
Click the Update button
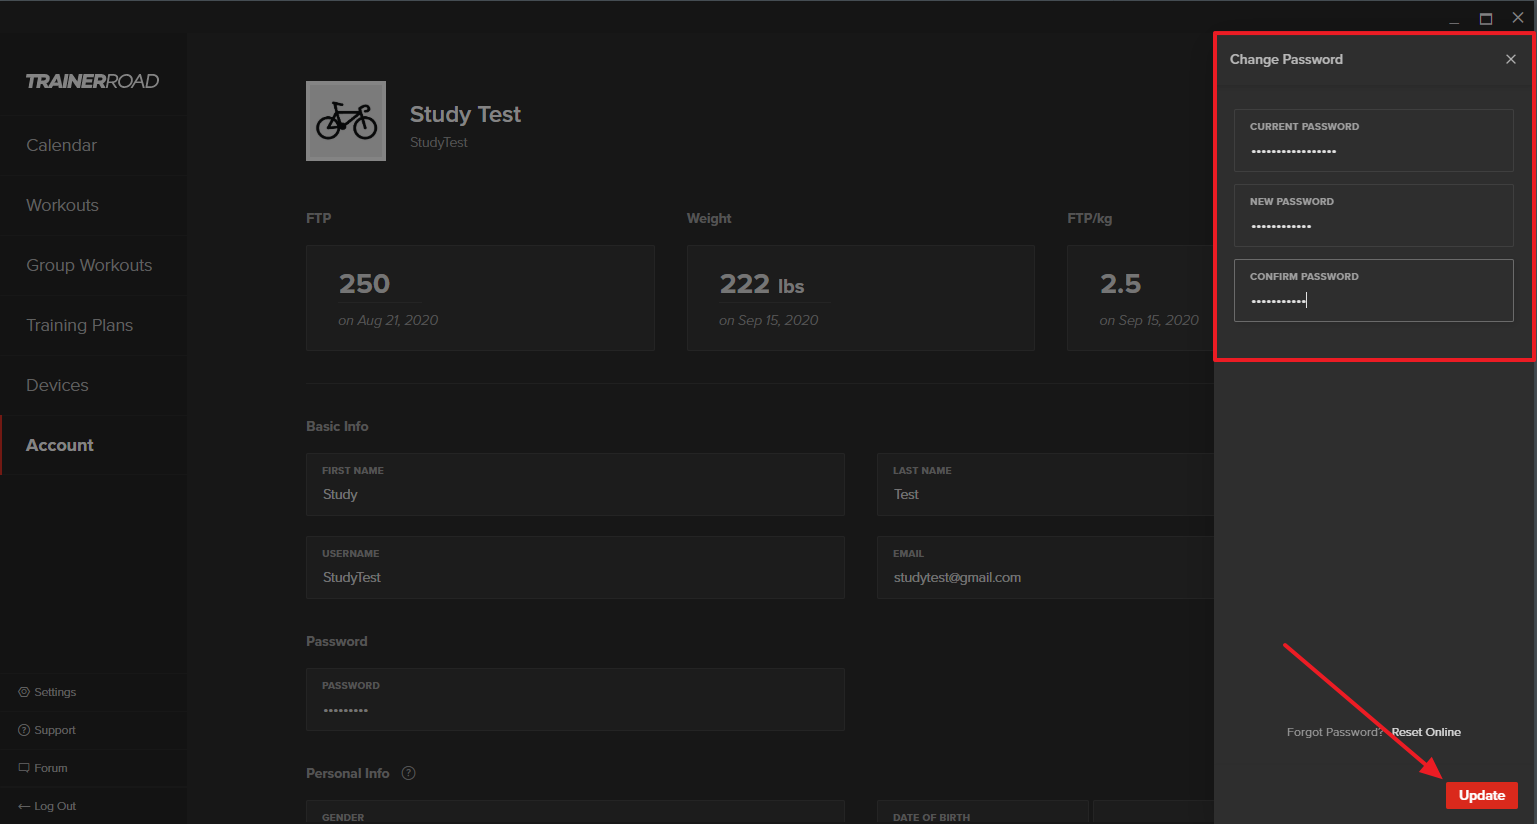1482,795
